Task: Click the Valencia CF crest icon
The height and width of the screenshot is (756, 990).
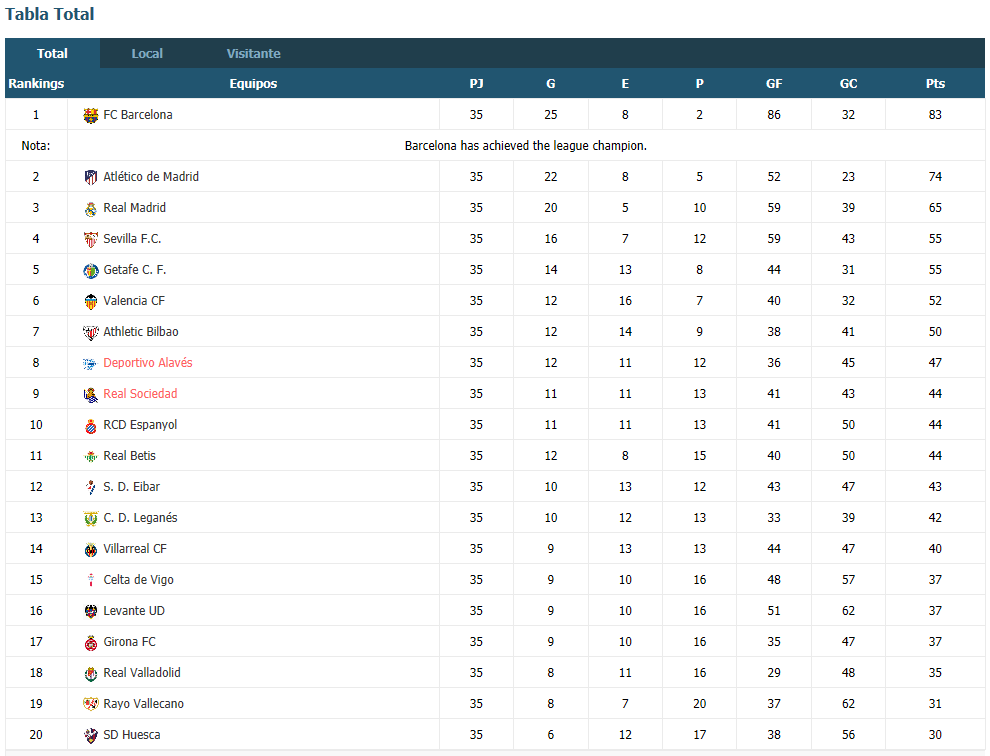Action: 91,301
